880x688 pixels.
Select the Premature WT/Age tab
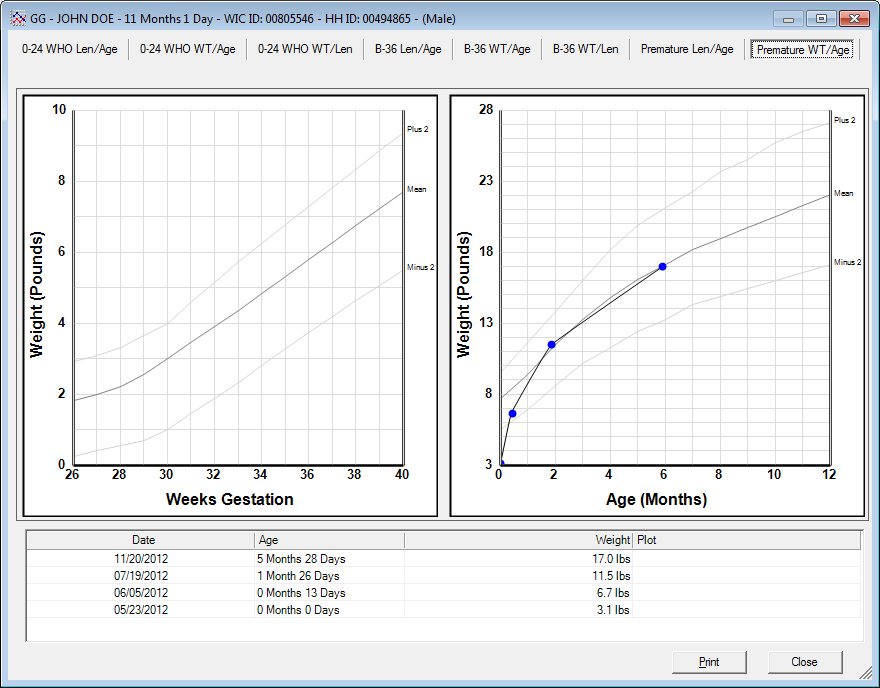click(x=803, y=49)
